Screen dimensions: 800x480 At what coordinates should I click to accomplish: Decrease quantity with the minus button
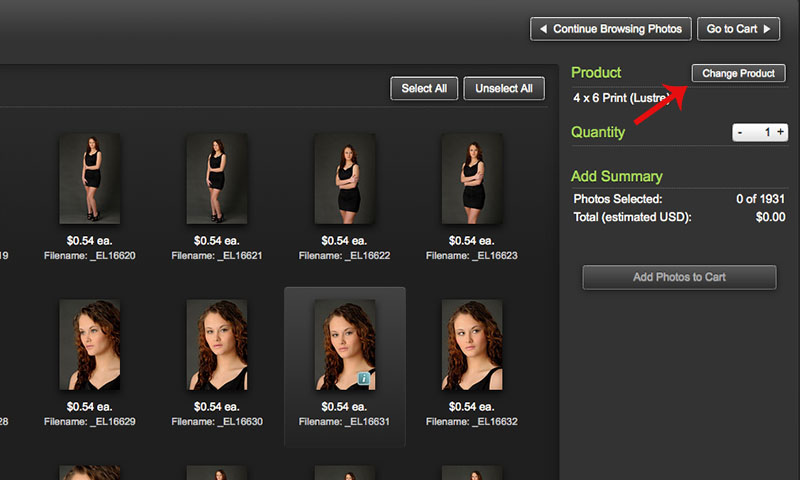tap(740, 132)
